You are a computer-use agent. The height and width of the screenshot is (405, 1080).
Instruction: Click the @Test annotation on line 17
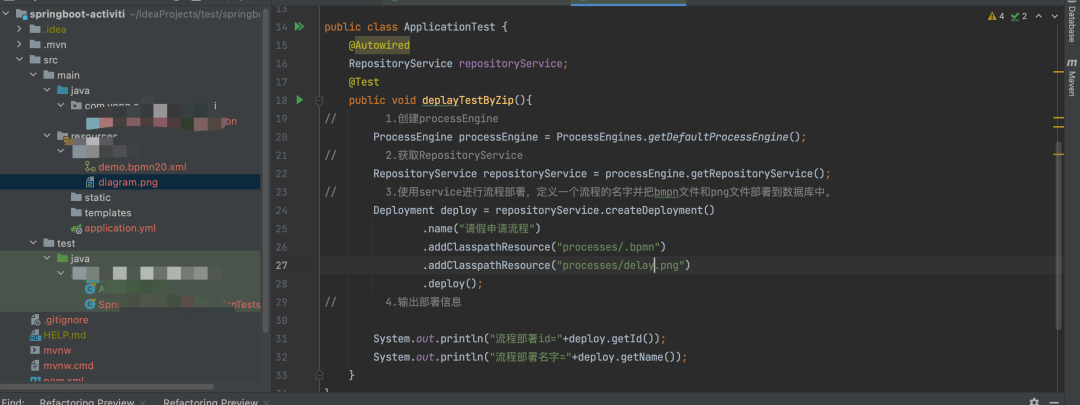(x=364, y=82)
